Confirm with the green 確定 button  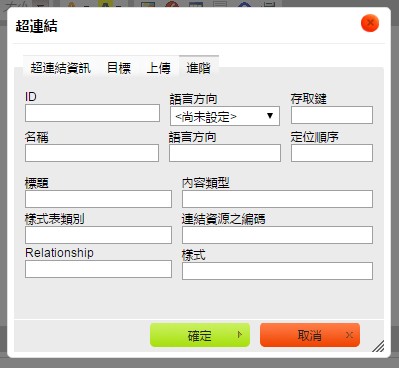point(200,335)
